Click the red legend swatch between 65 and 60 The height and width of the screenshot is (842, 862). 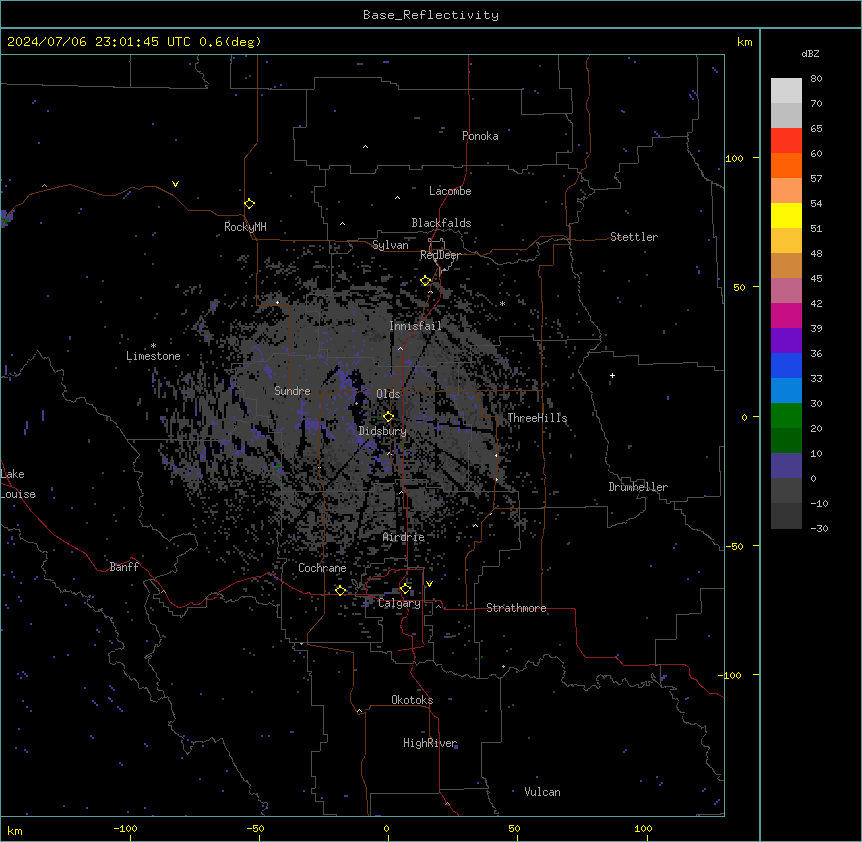(786, 141)
